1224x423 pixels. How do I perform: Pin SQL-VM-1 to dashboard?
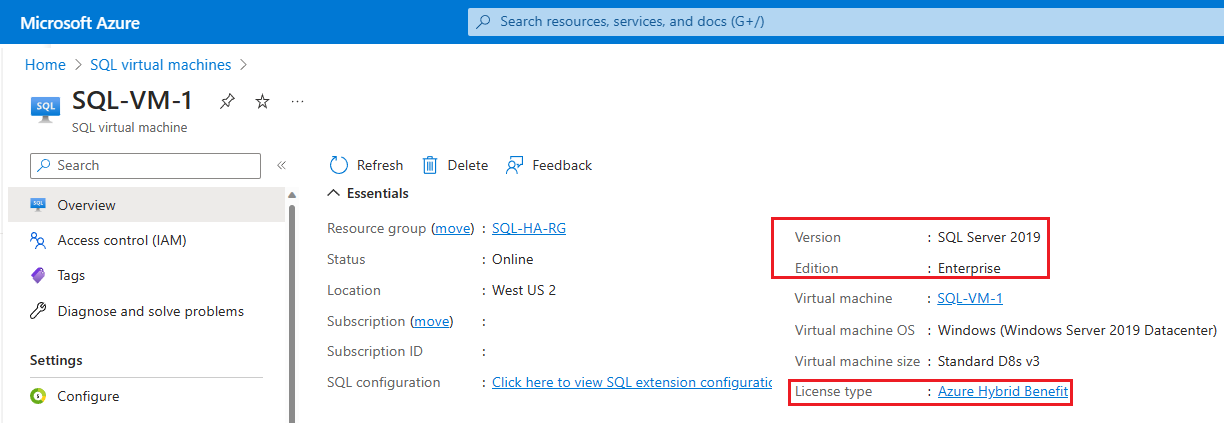click(x=227, y=101)
